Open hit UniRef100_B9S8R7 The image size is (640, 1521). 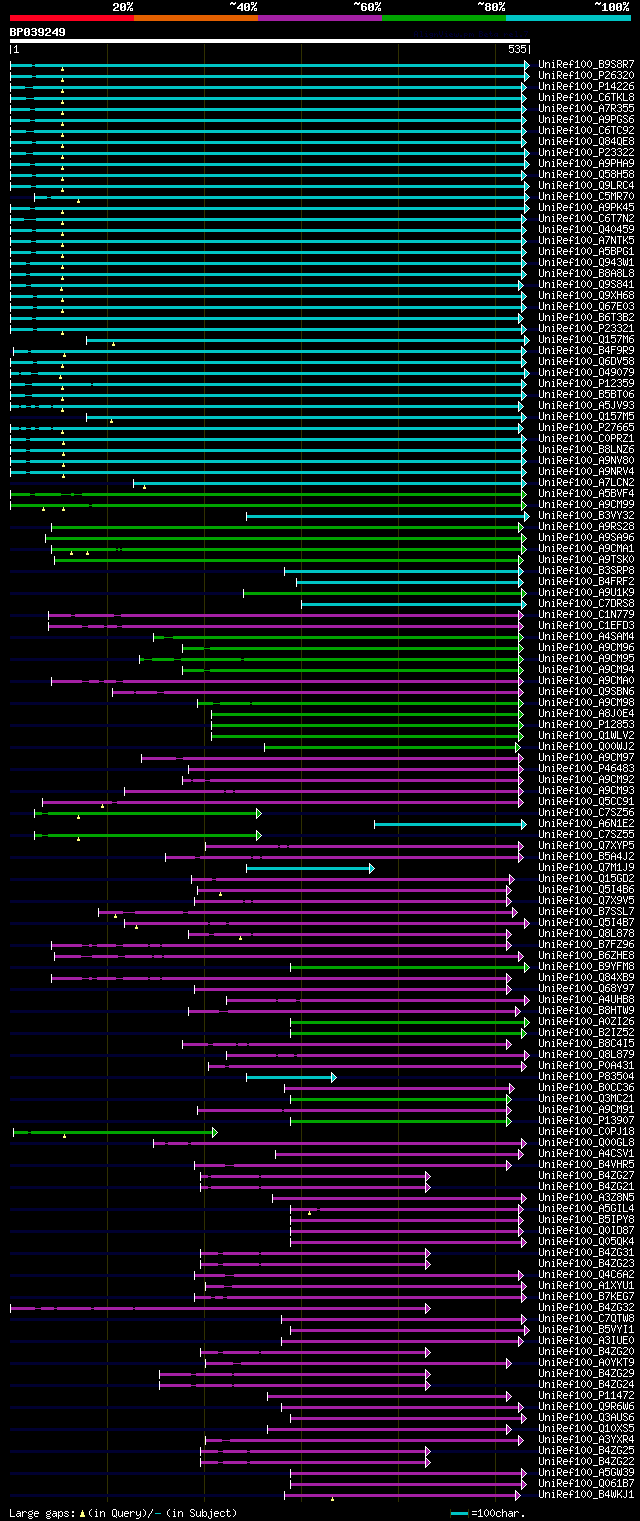tap(586, 64)
